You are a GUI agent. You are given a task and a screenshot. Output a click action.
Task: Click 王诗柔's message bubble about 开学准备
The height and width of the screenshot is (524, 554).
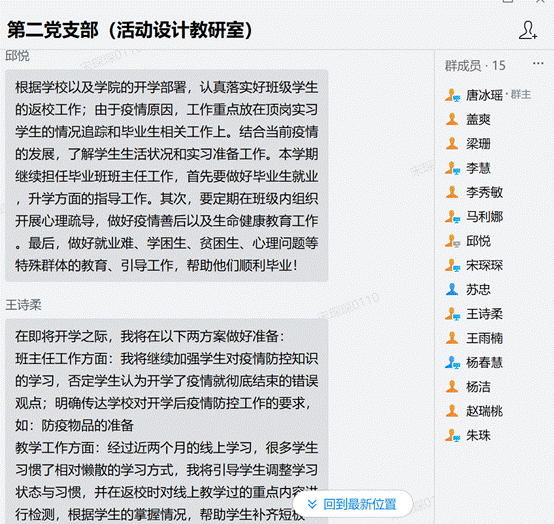[167, 421]
